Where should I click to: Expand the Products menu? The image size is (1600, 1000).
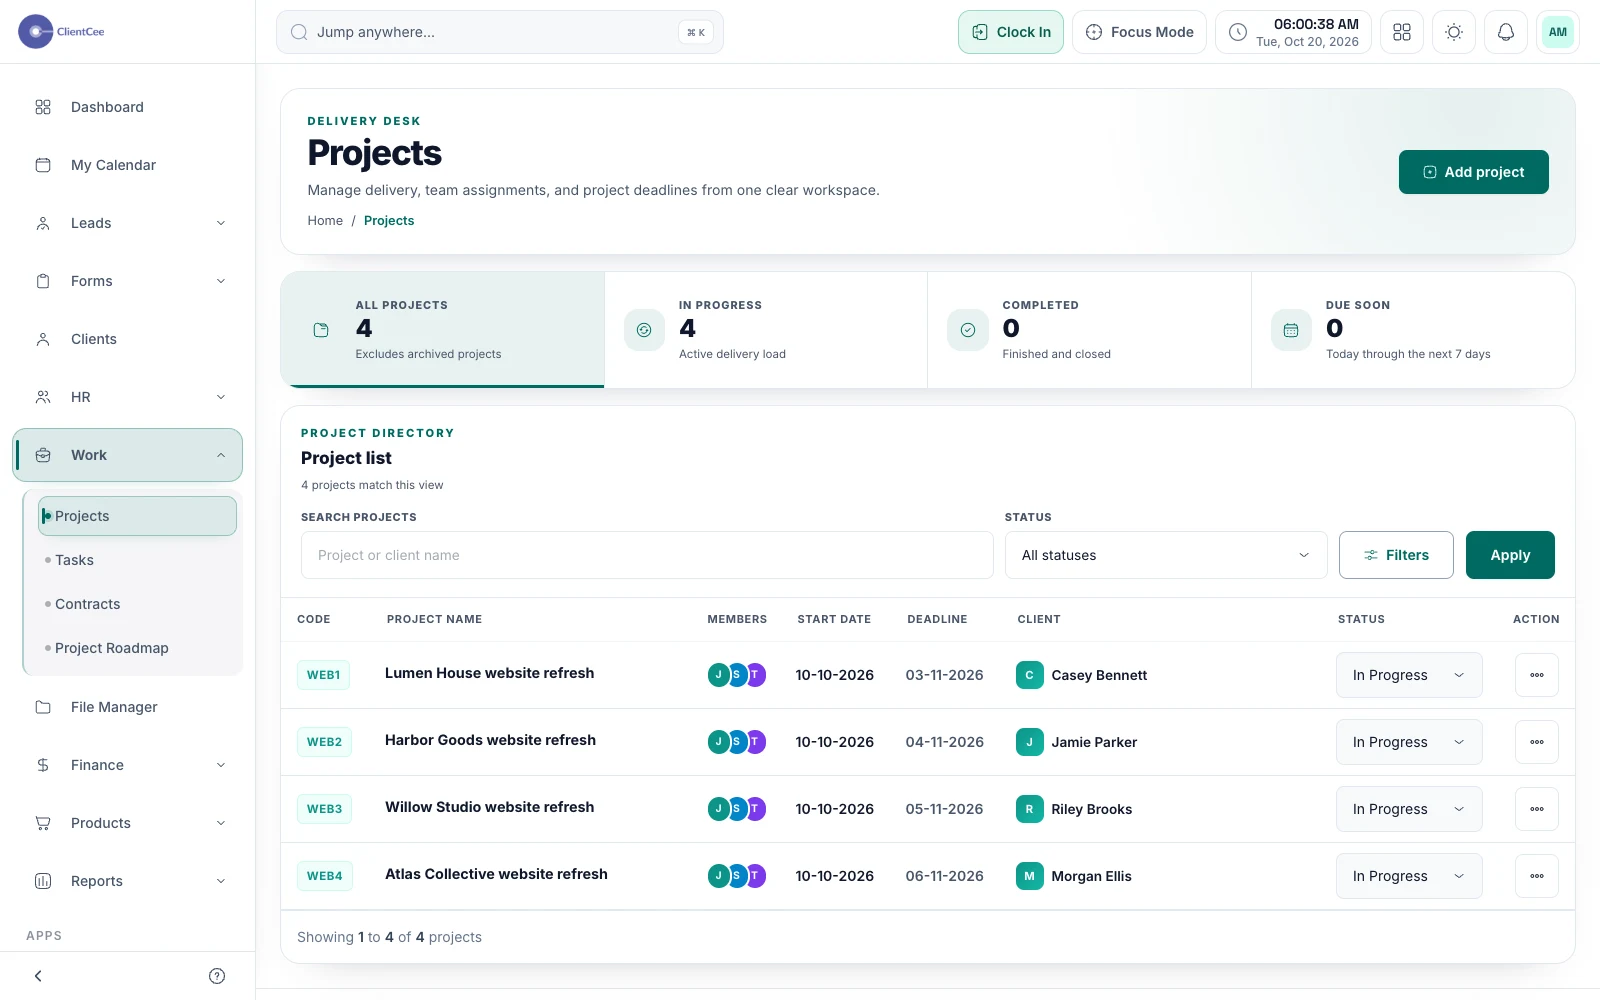(128, 823)
